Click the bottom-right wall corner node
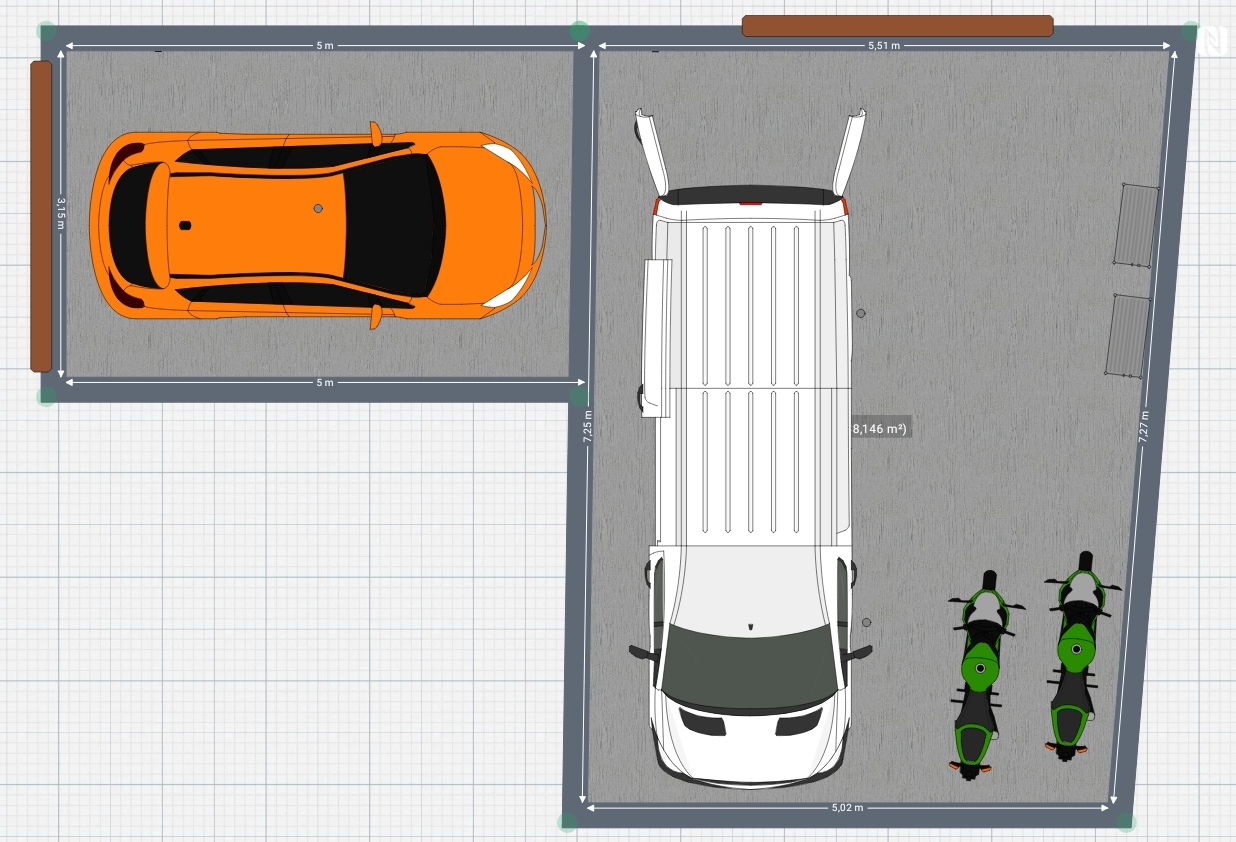Screen dimensions: 1236x842 (x=1125, y=822)
